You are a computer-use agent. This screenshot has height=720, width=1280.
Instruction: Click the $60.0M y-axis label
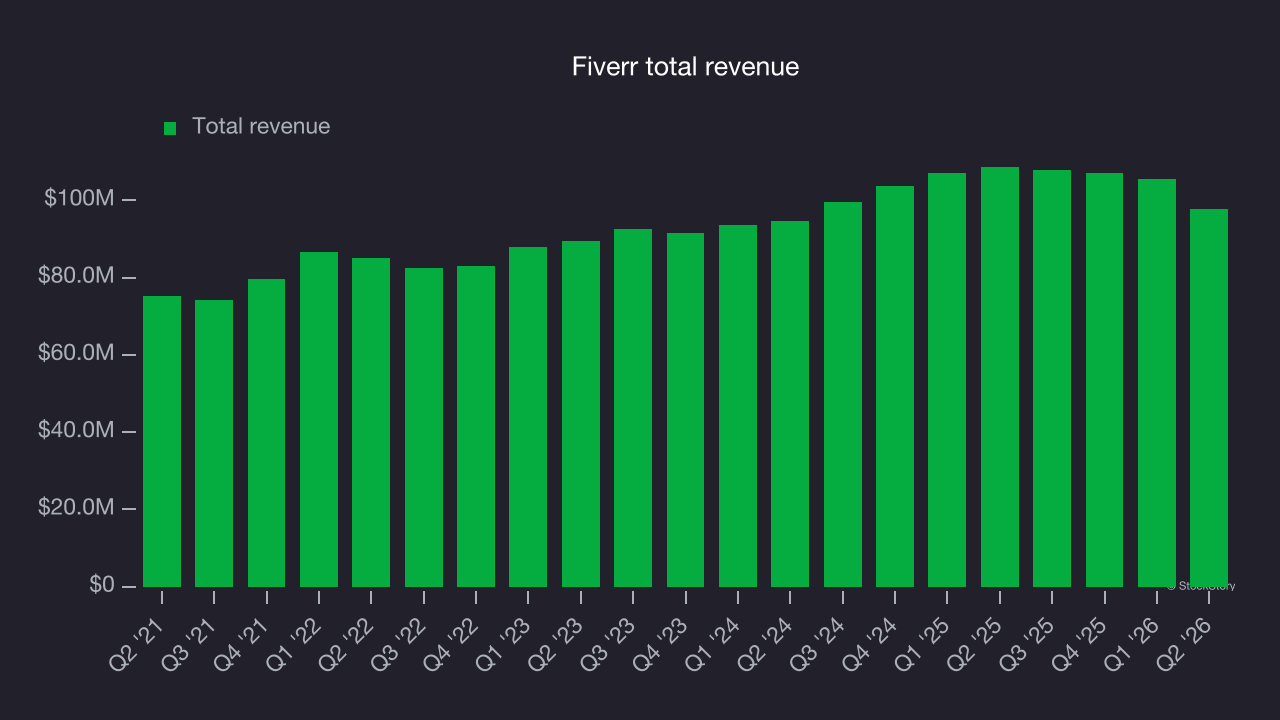click(75, 353)
